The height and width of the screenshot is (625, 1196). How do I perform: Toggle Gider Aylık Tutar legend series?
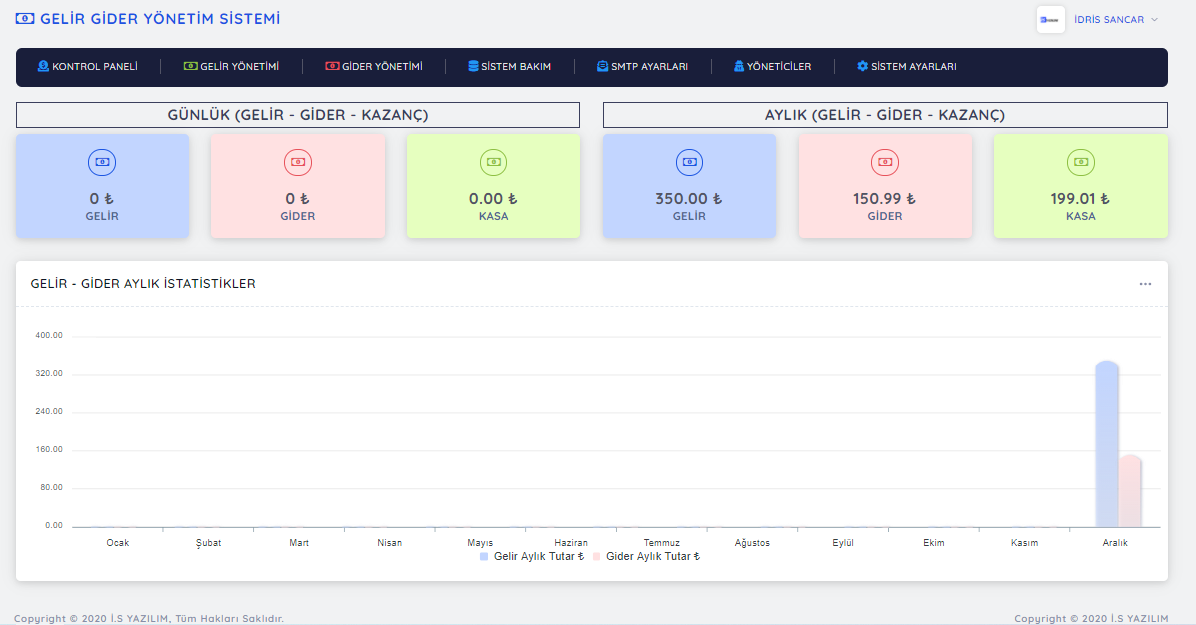[646, 556]
